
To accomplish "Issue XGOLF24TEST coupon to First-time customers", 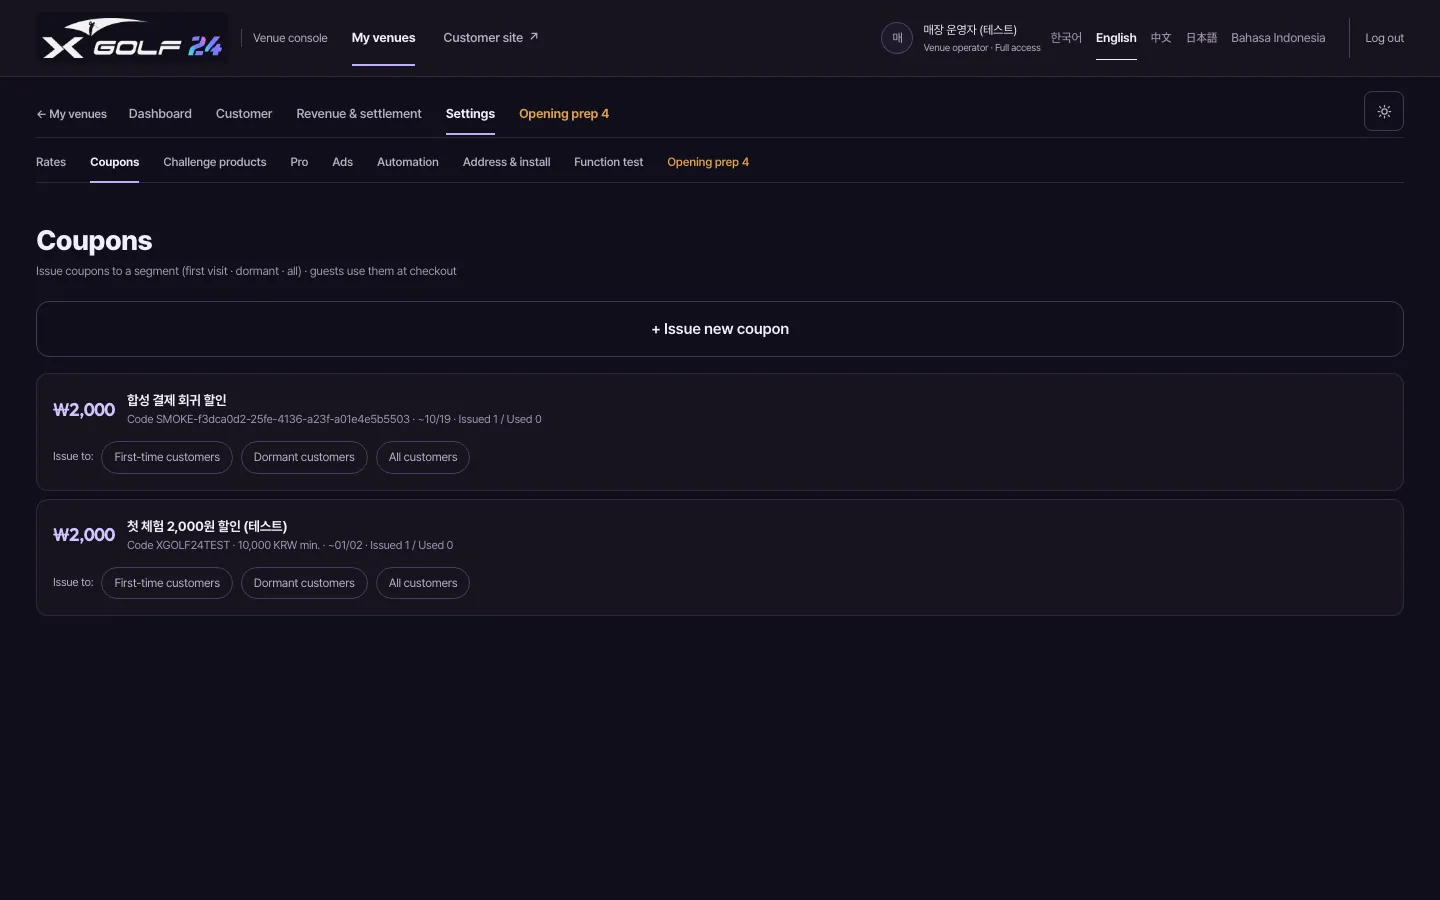I will pos(167,583).
